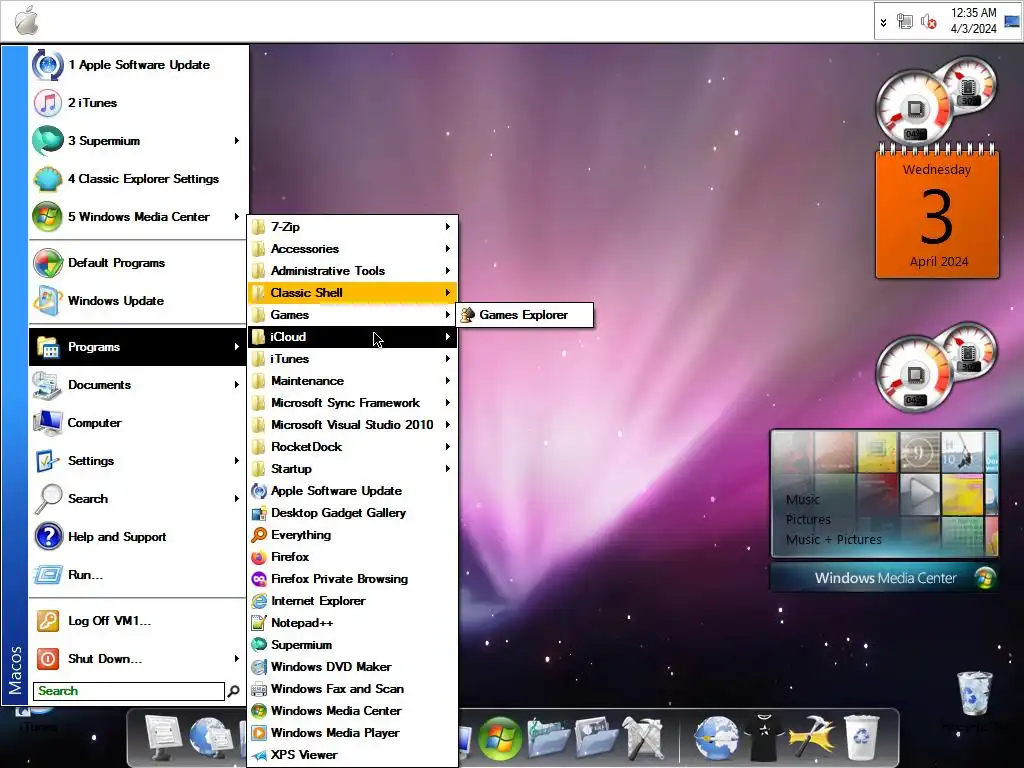
Task: Open XPS Viewer
Action: [x=353, y=755]
